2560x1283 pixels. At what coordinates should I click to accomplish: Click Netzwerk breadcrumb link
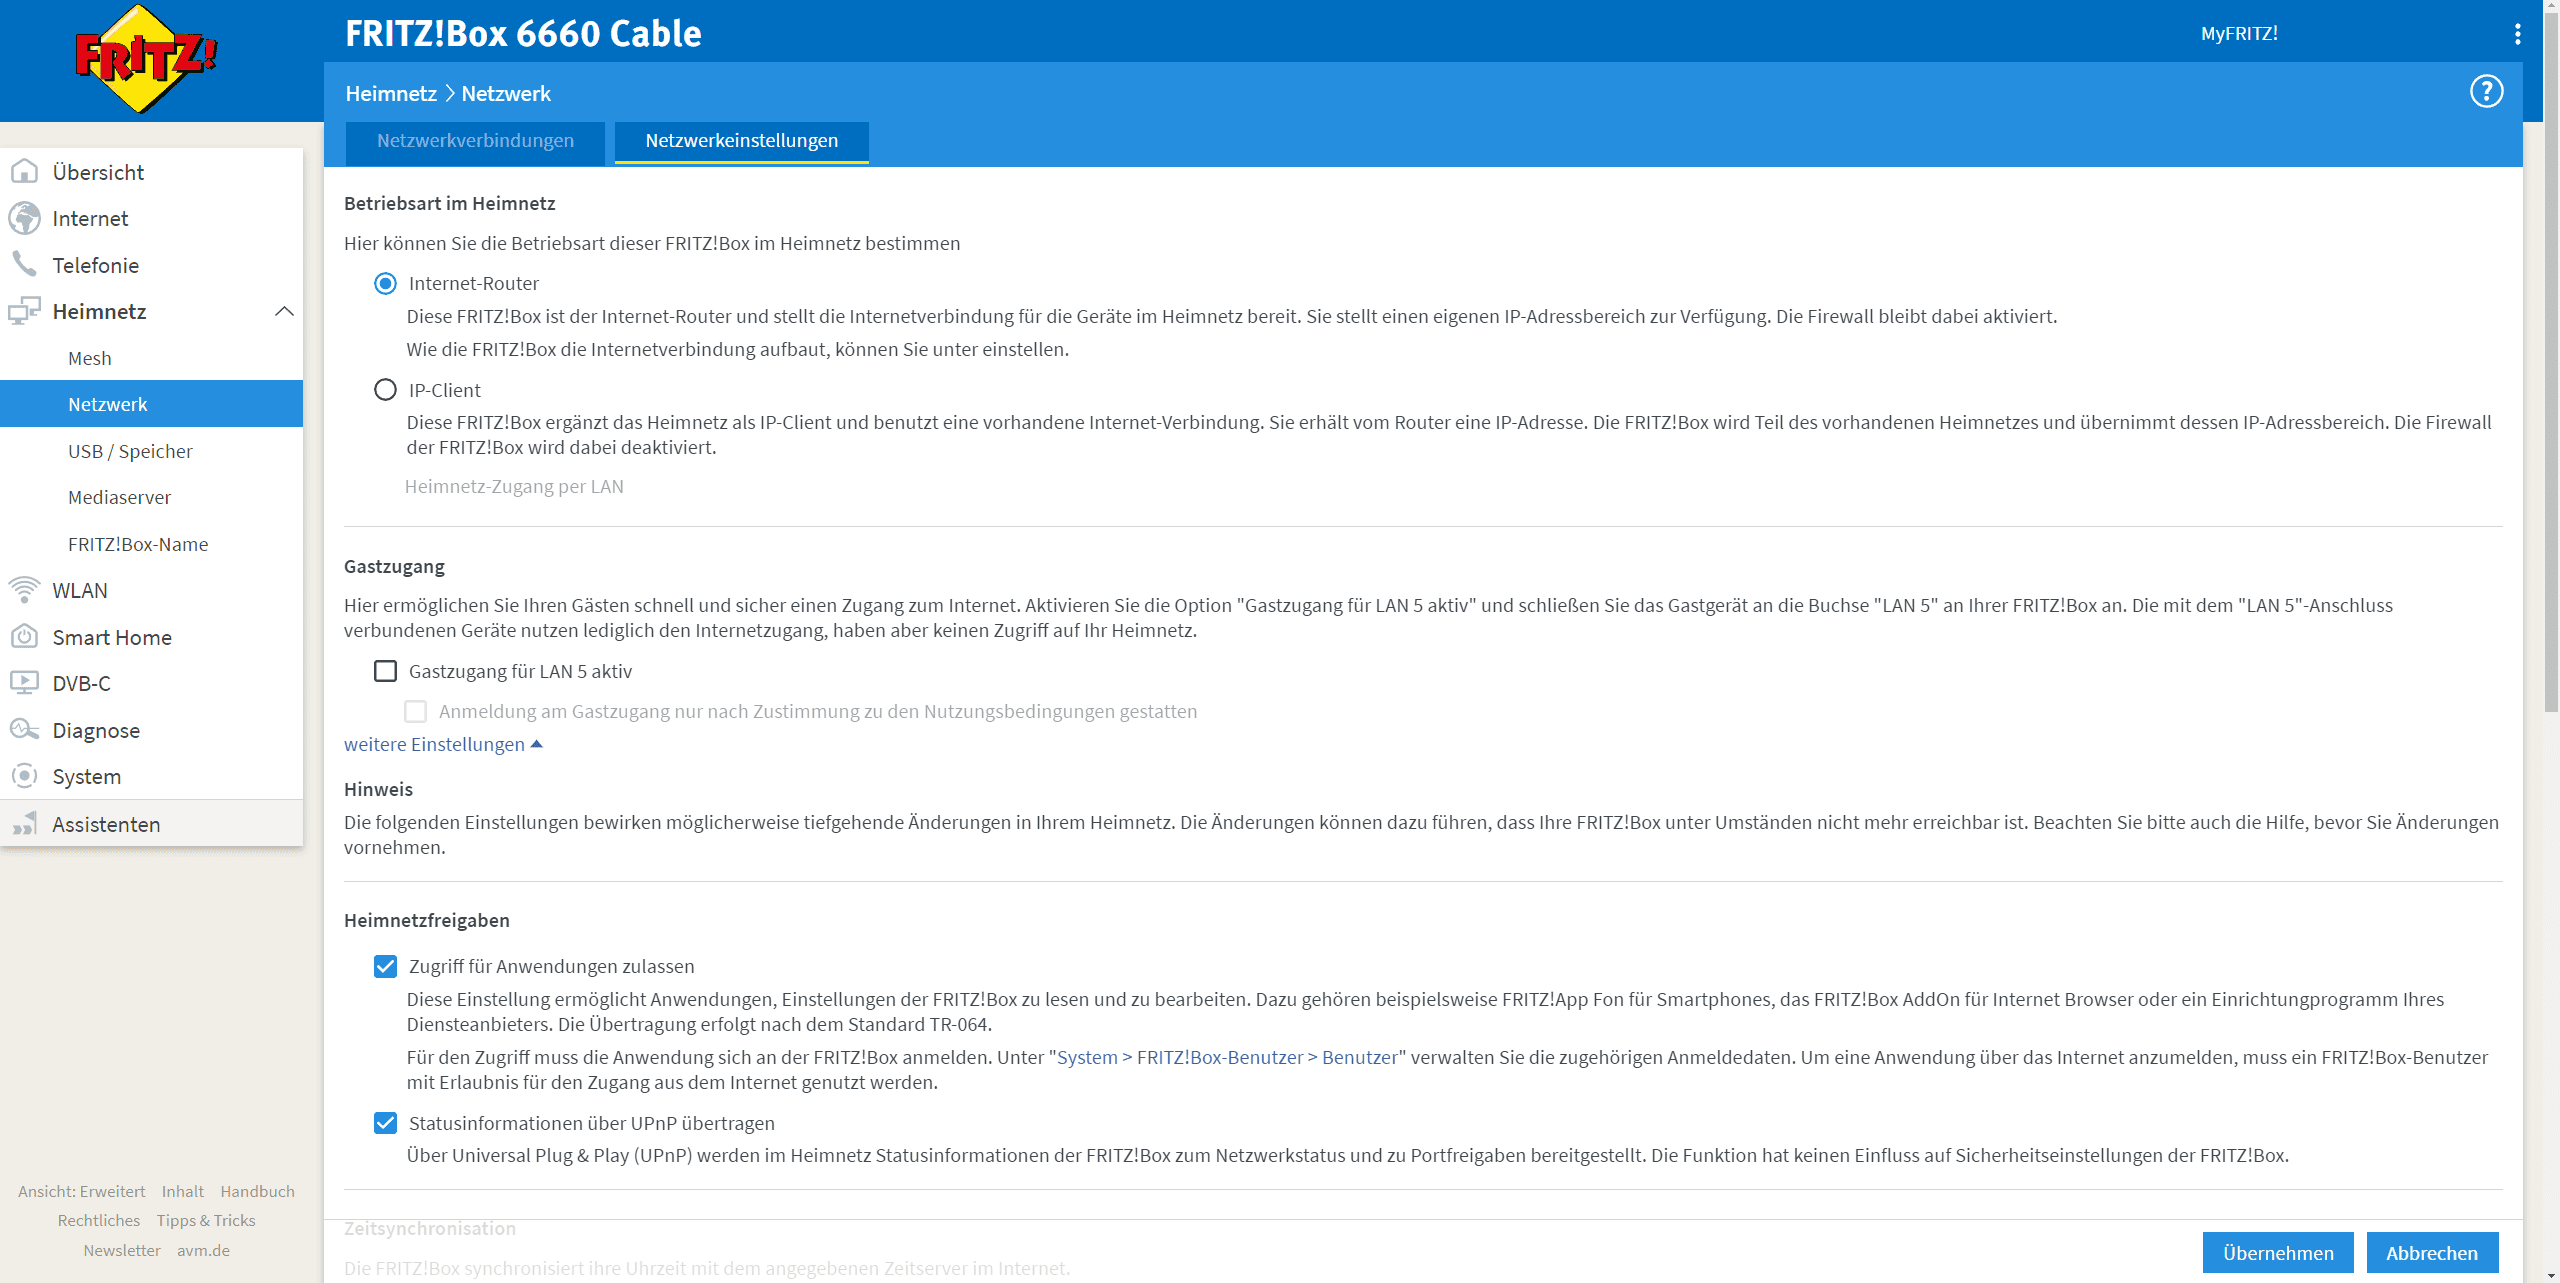506,93
